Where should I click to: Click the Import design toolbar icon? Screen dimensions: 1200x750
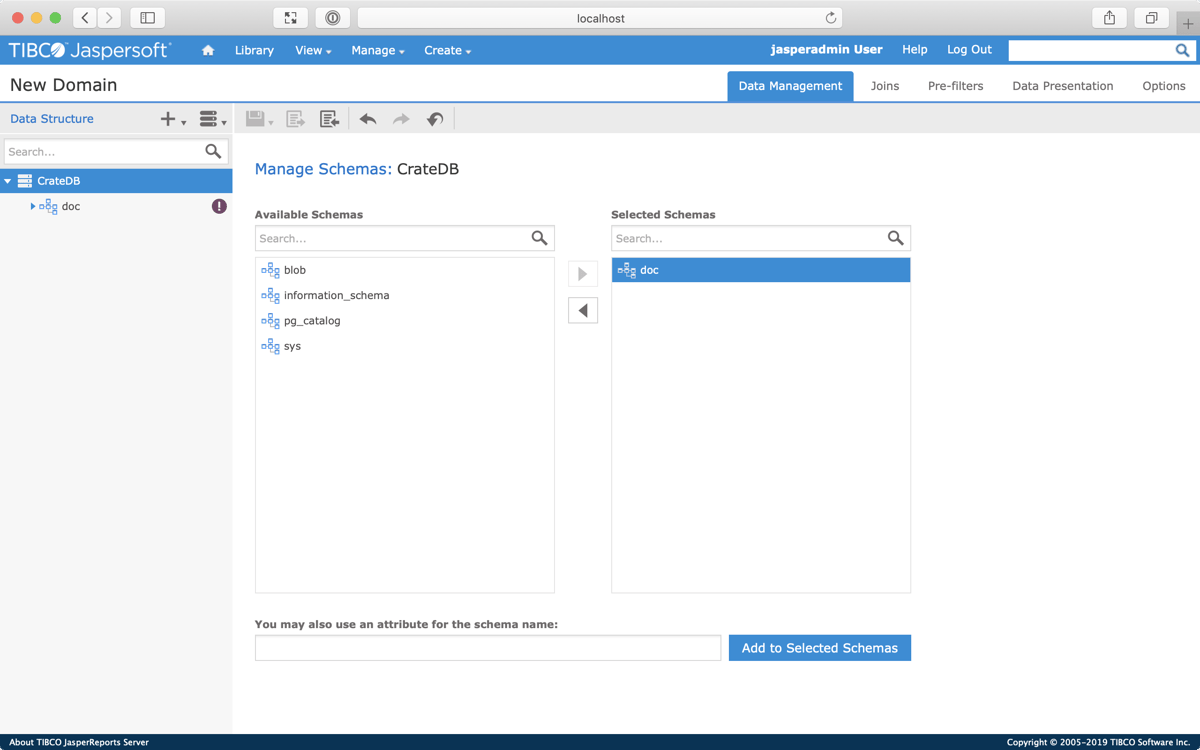point(329,119)
